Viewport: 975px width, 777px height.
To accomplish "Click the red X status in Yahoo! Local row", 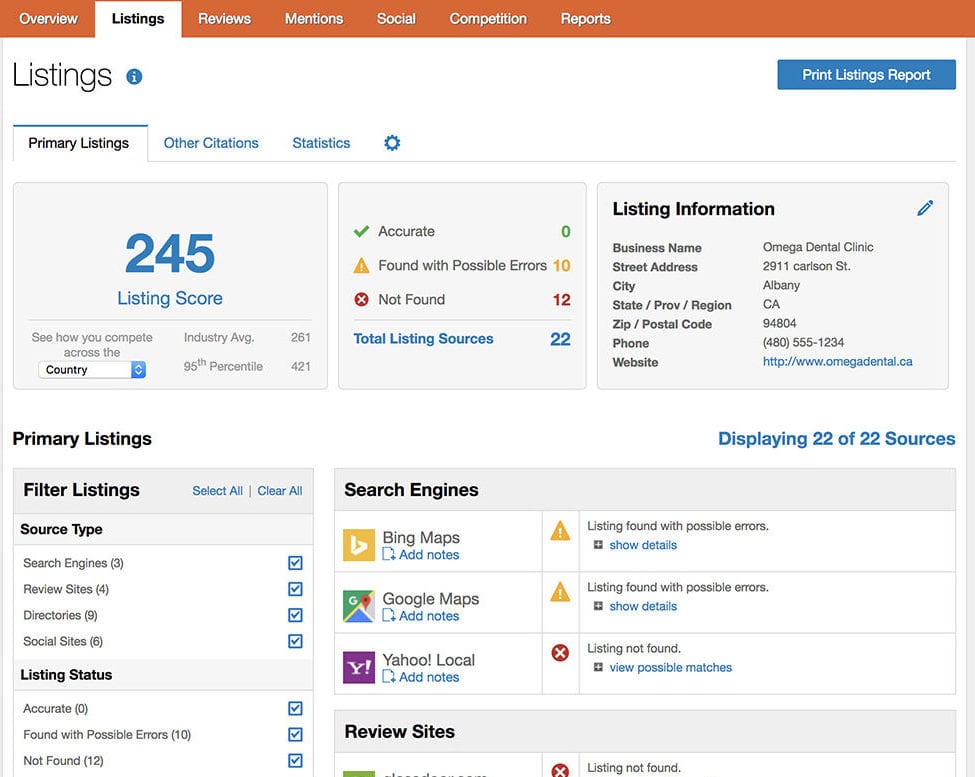I will point(560,653).
